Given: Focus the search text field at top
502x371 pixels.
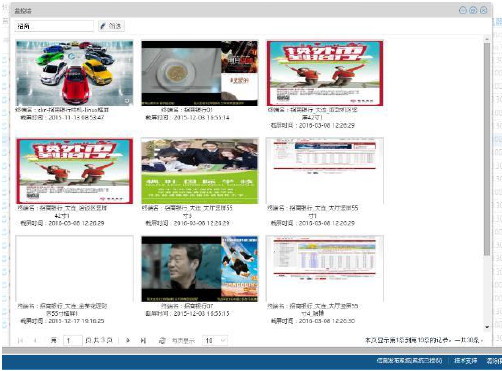Looking at the screenshot, I should pos(54,26).
